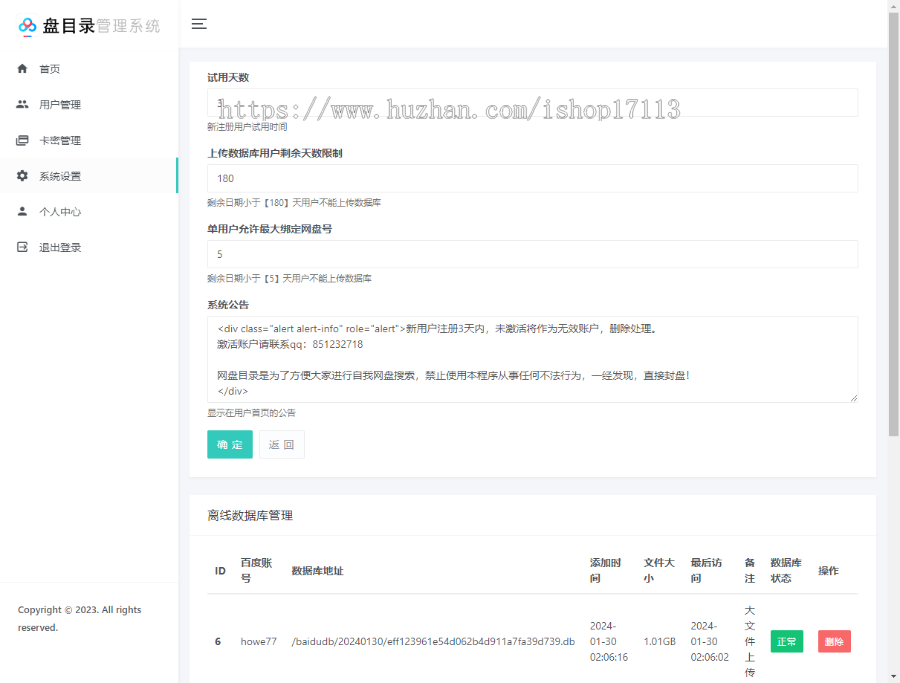Click the 确定 submit button
Image resolution: width=900 pixels, height=683 pixels.
click(x=230, y=444)
